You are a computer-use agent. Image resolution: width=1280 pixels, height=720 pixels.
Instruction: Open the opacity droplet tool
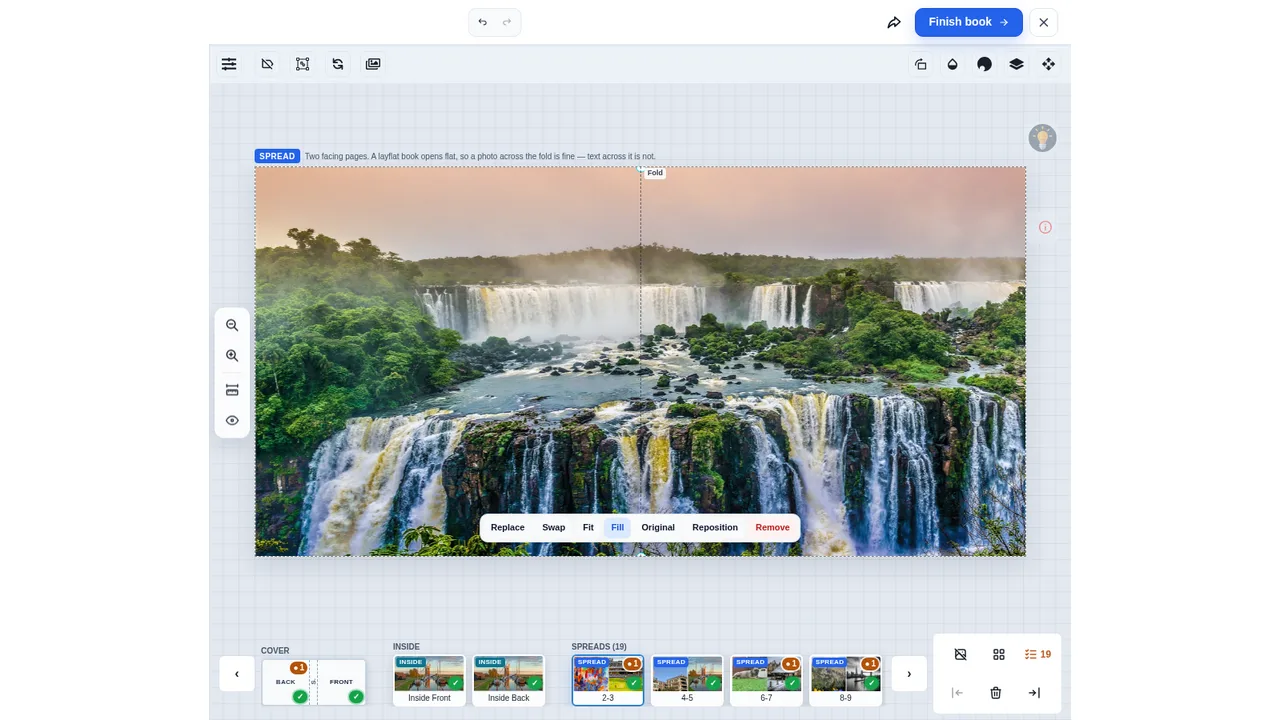(953, 64)
